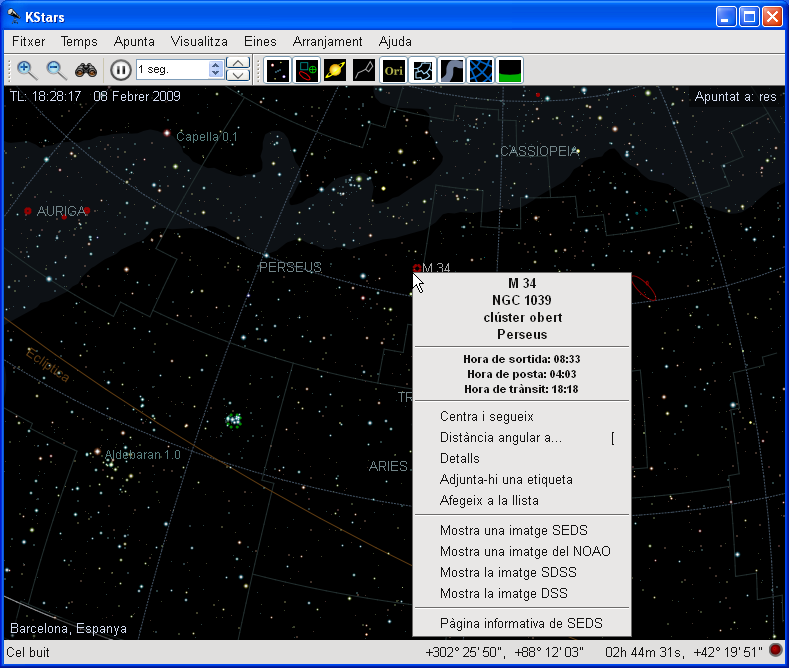This screenshot has width=789, height=668.
Task: Click the Capella star
Action: coord(167,133)
